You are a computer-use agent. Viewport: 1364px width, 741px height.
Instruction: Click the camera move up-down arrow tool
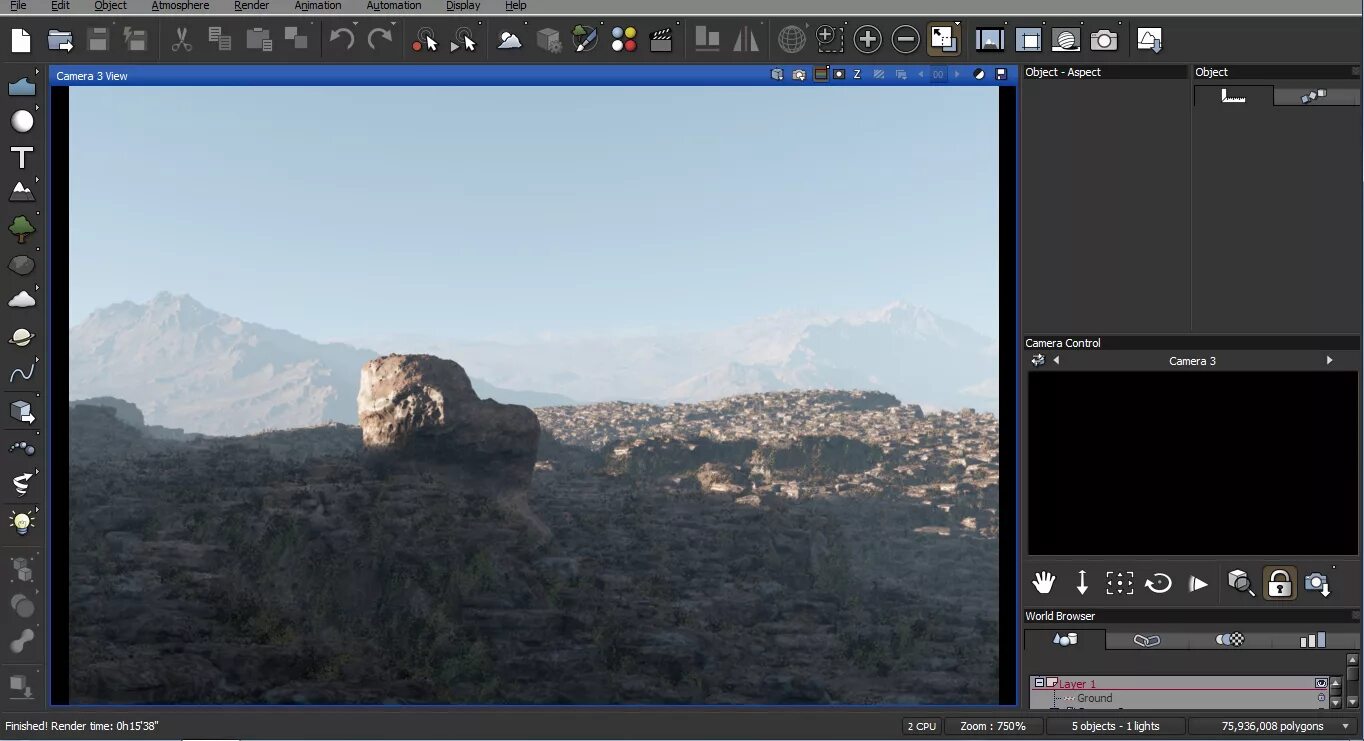[1082, 583]
